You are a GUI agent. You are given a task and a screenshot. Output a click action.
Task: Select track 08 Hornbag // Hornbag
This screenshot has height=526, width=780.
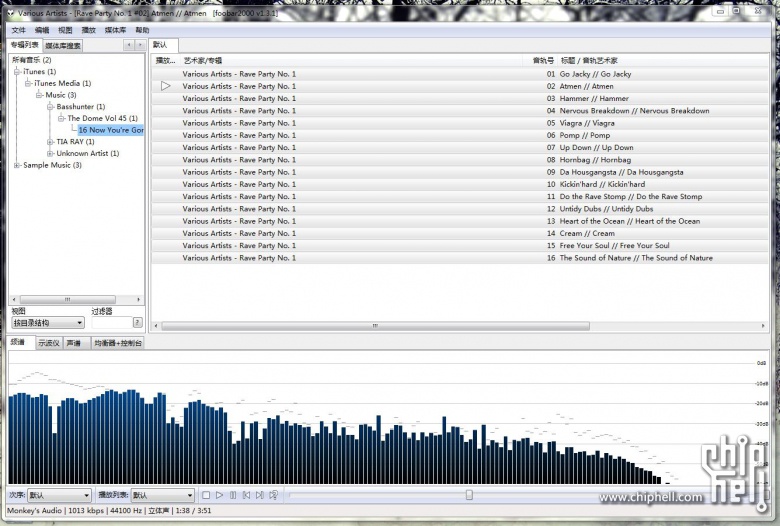[460, 160]
